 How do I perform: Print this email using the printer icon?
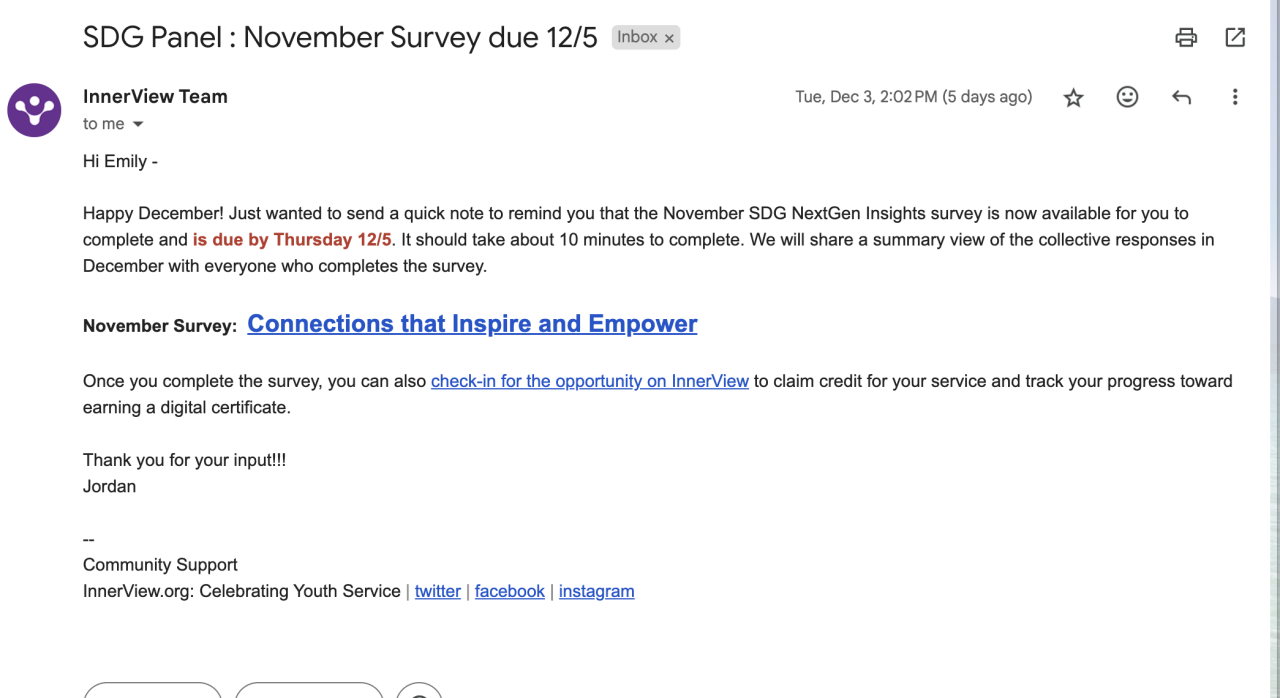coord(1186,38)
